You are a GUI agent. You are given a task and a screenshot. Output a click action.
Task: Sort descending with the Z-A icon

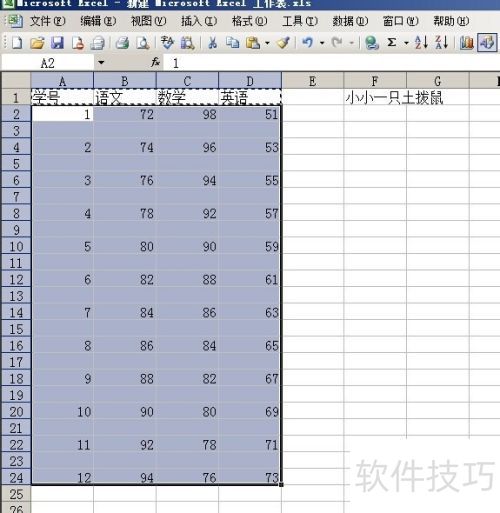tap(441, 43)
